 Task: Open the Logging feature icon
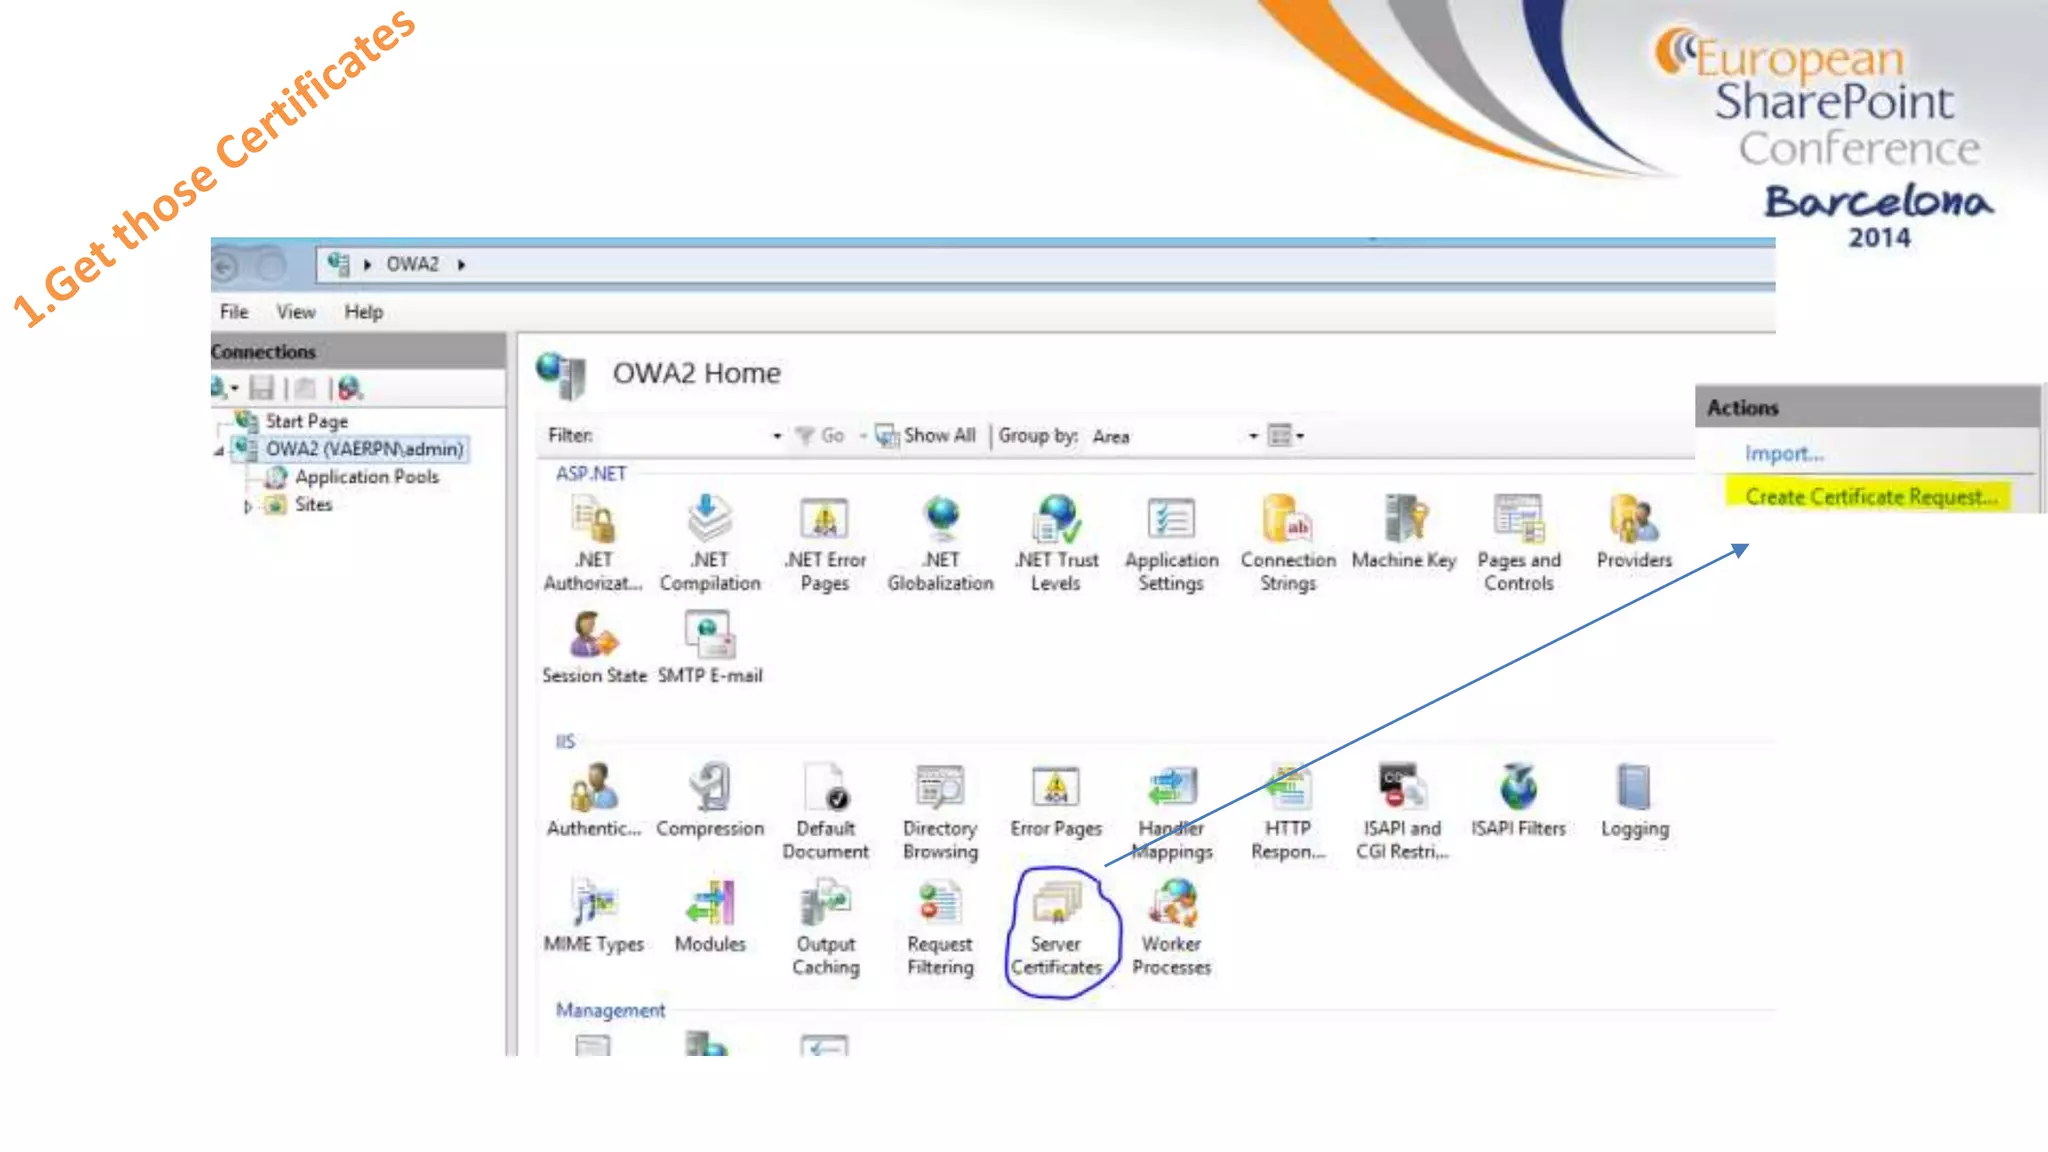[1634, 792]
